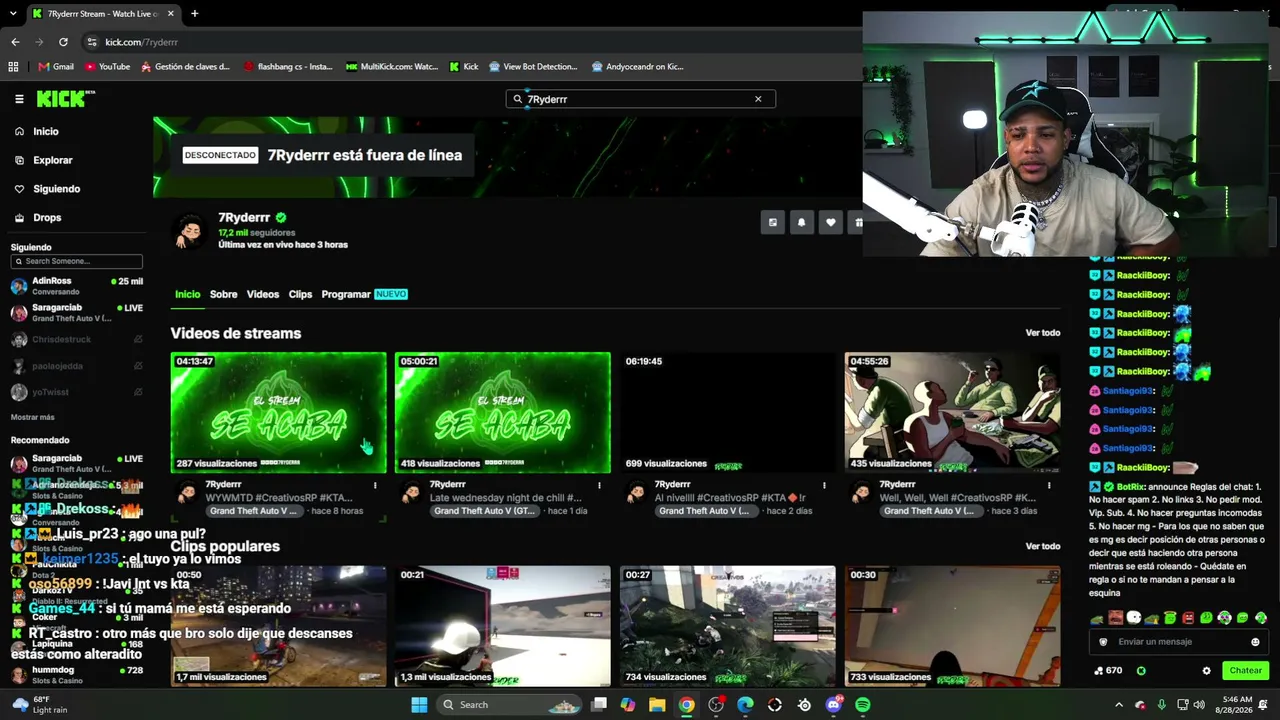Open the 06:19:45 stream video thumbnail
This screenshot has height=720, width=1280.
point(727,412)
